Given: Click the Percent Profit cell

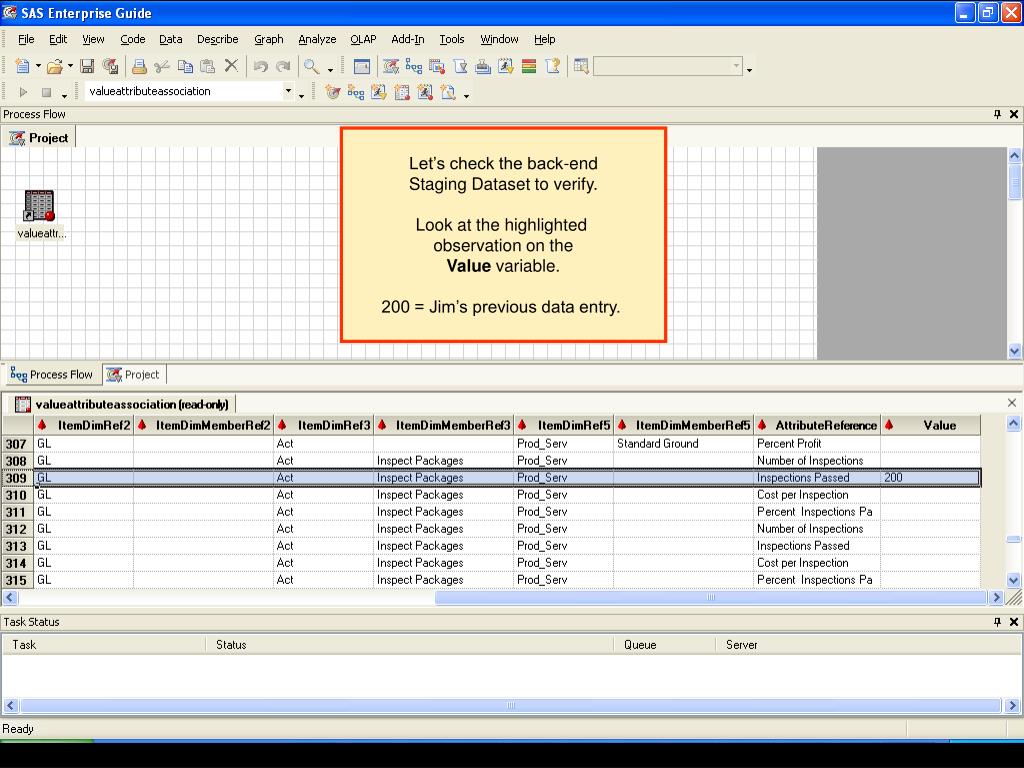Looking at the screenshot, I should click(x=817, y=444).
